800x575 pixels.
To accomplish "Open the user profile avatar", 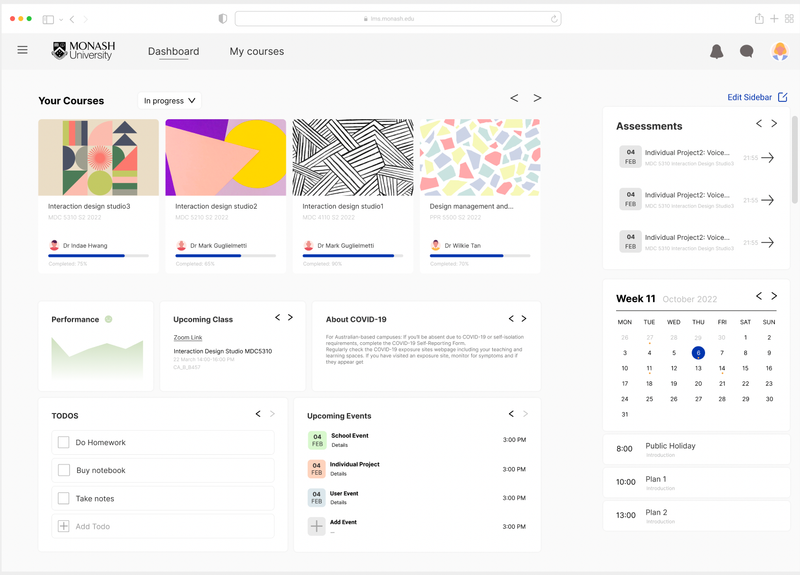I will click(780, 51).
